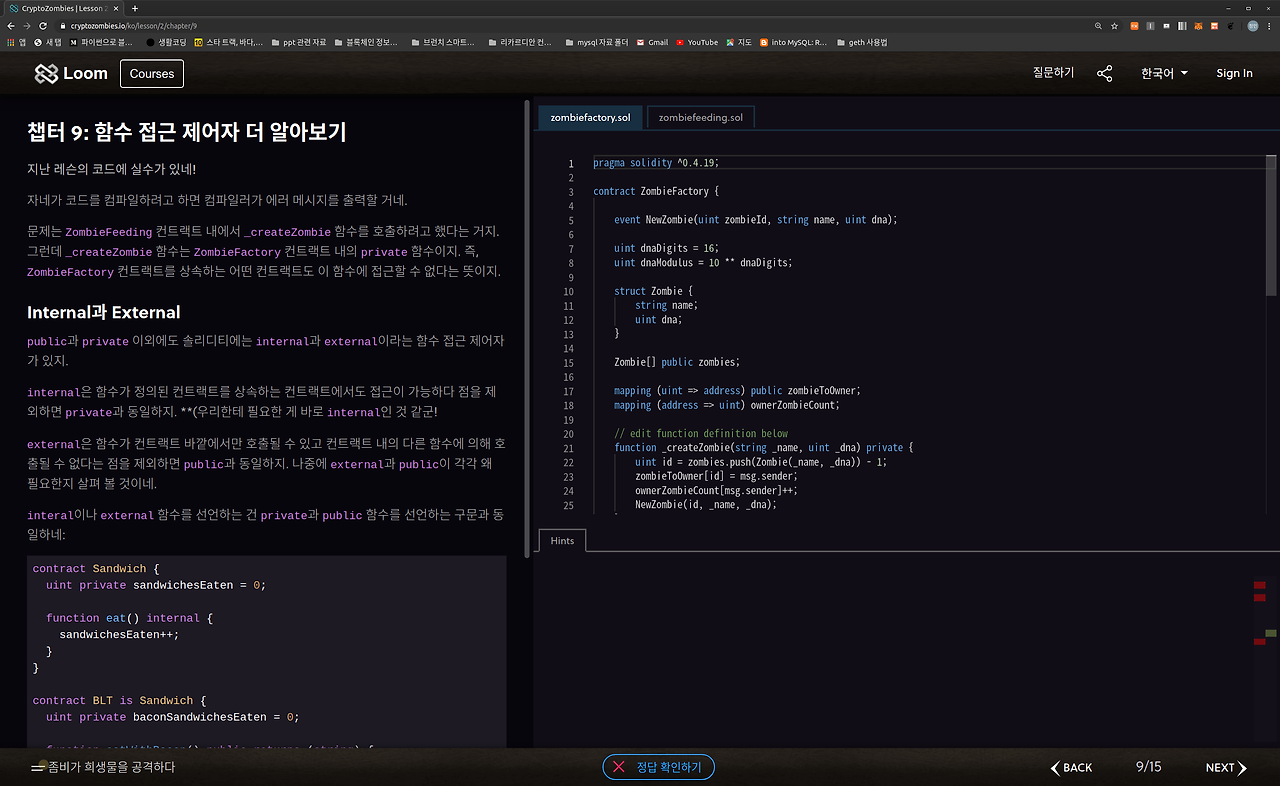Click the Loom logo in header

tap(71, 73)
